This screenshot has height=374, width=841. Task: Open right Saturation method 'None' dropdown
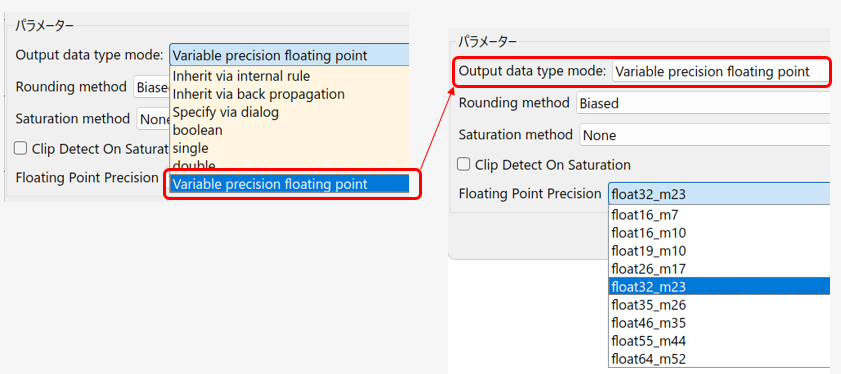click(x=705, y=135)
